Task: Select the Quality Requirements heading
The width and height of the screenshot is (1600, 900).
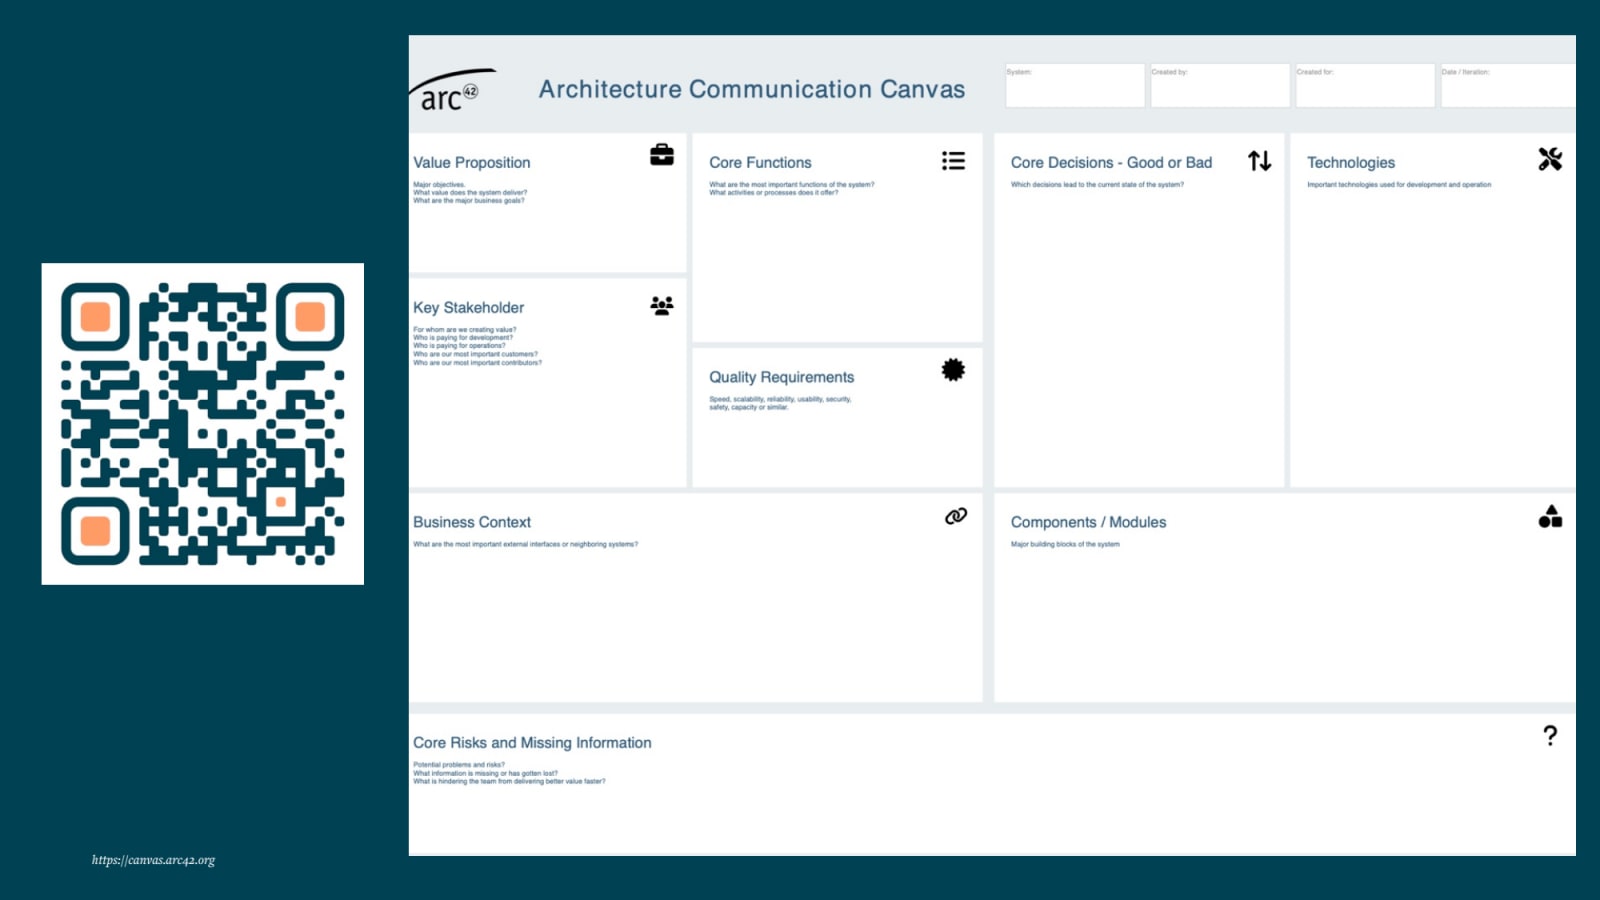Action: (x=782, y=377)
